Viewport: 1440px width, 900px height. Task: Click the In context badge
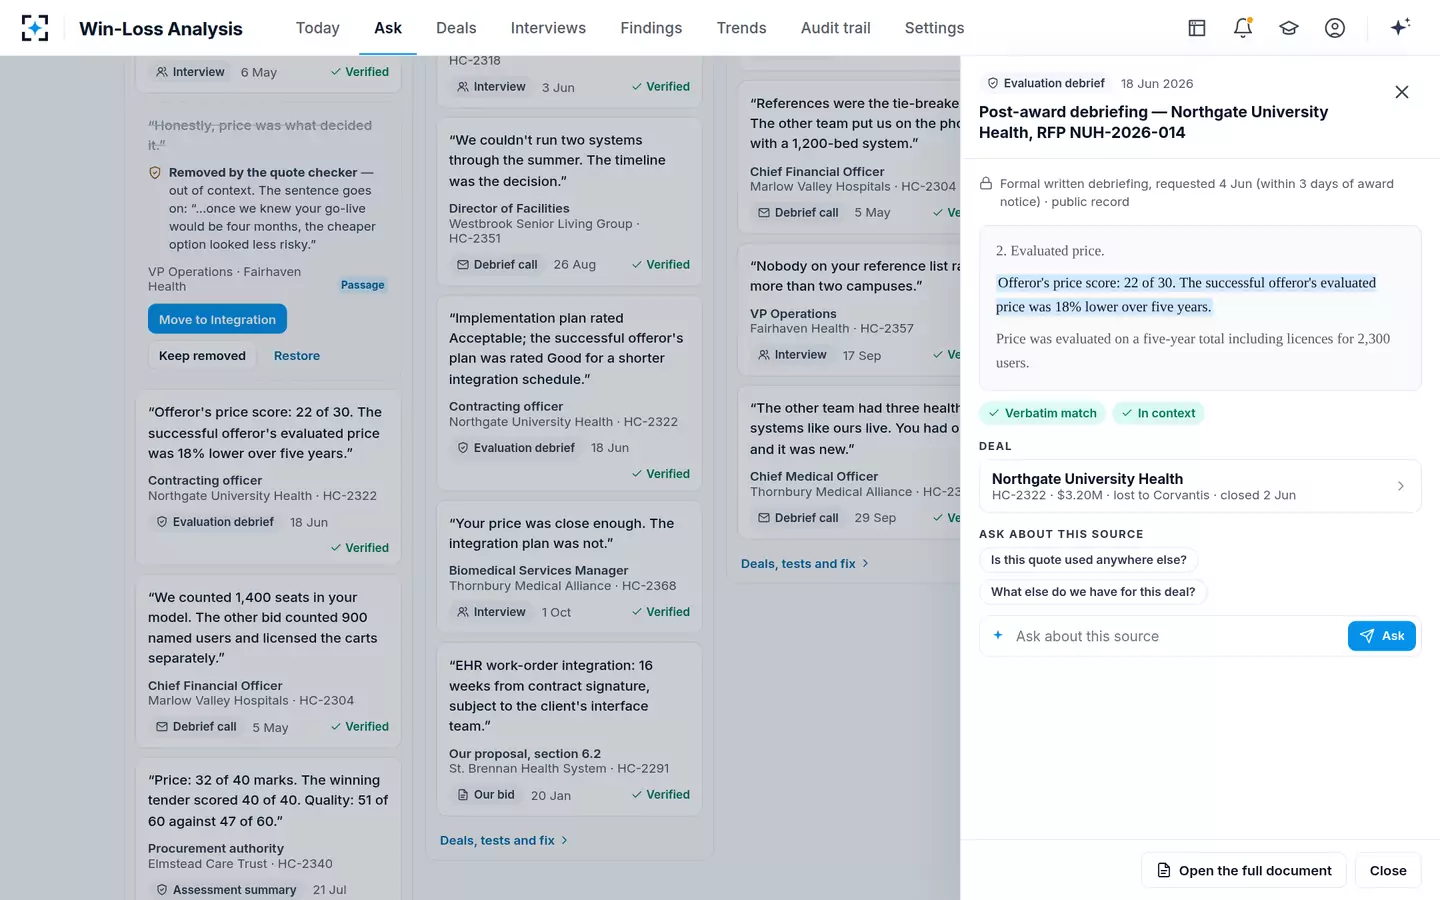(1158, 413)
